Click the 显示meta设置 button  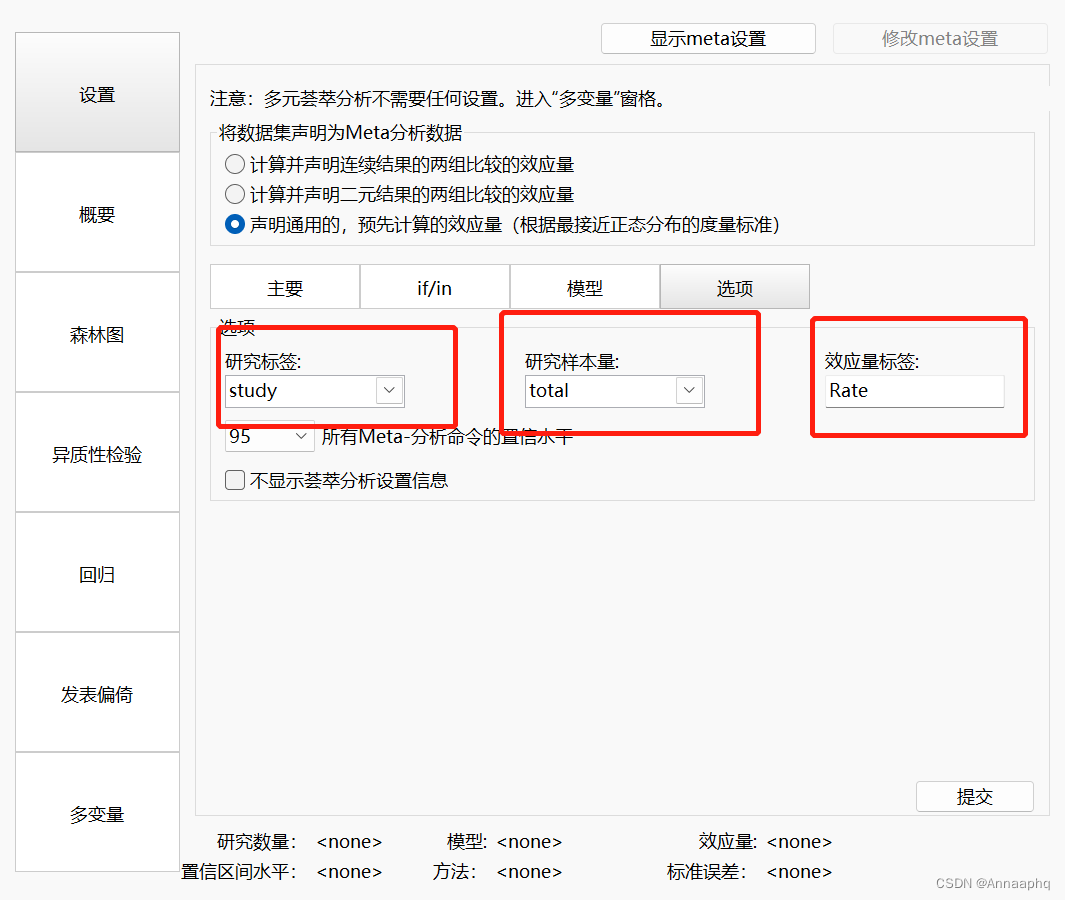[707, 38]
